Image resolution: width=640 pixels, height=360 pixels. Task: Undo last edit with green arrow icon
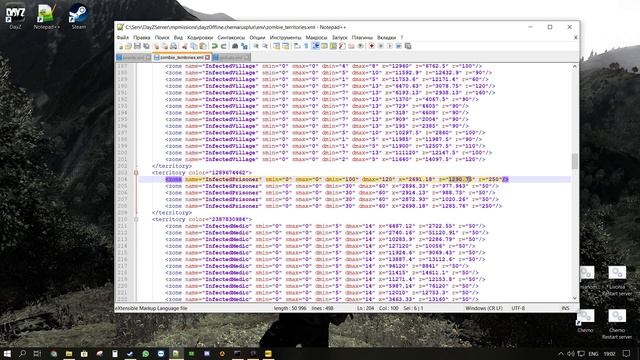pyautogui.click(x=214, y=46)
